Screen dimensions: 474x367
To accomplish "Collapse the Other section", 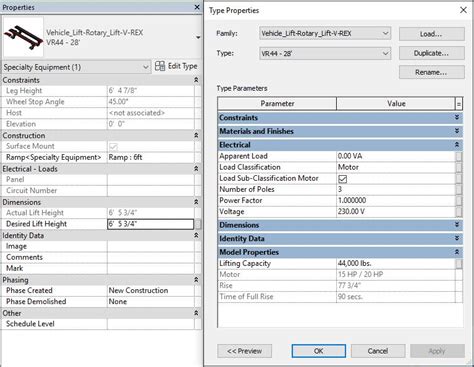I will [196, 313].
